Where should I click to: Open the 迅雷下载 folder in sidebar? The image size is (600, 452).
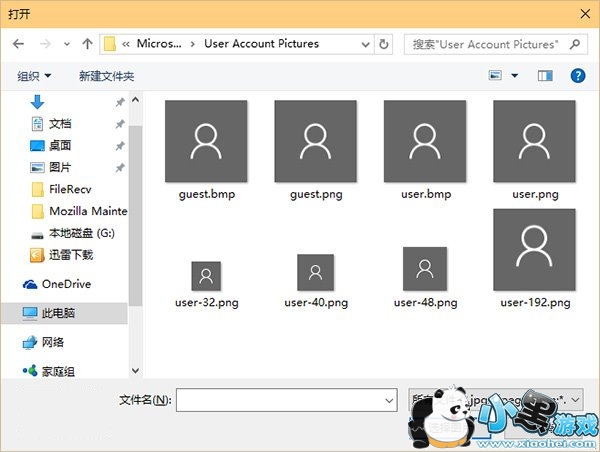point(74,254)
